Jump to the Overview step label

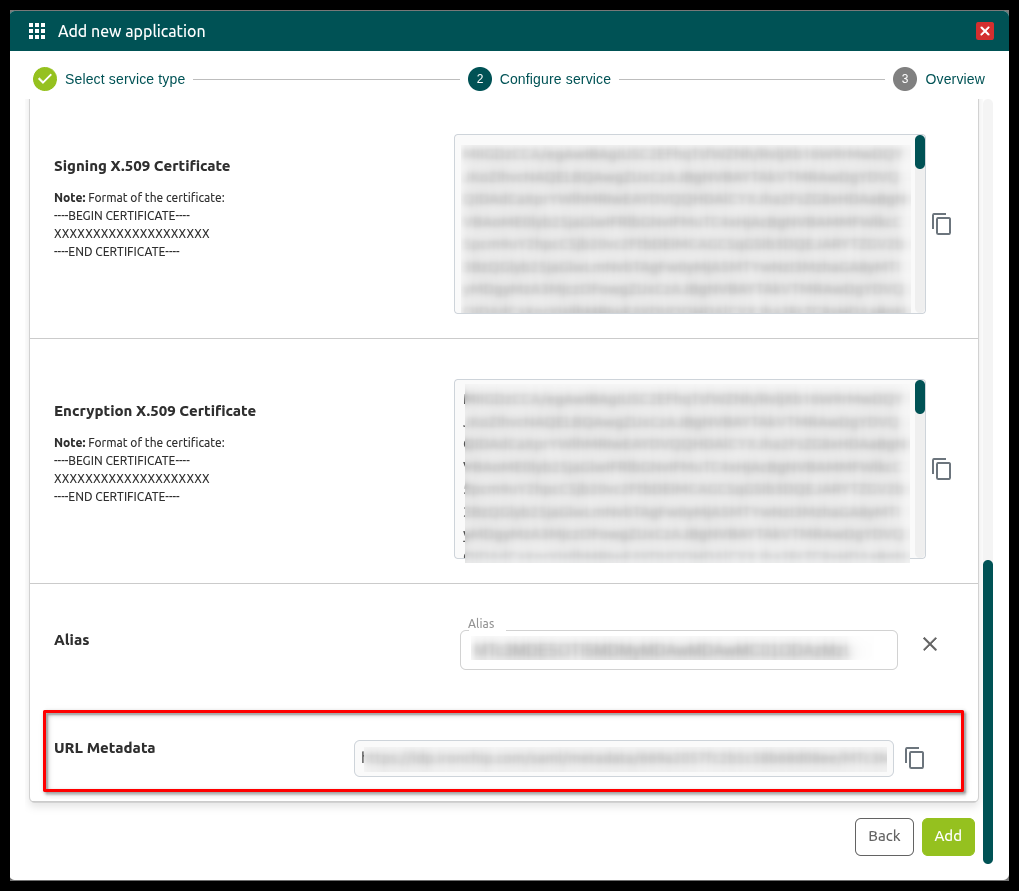coord(955,79)
